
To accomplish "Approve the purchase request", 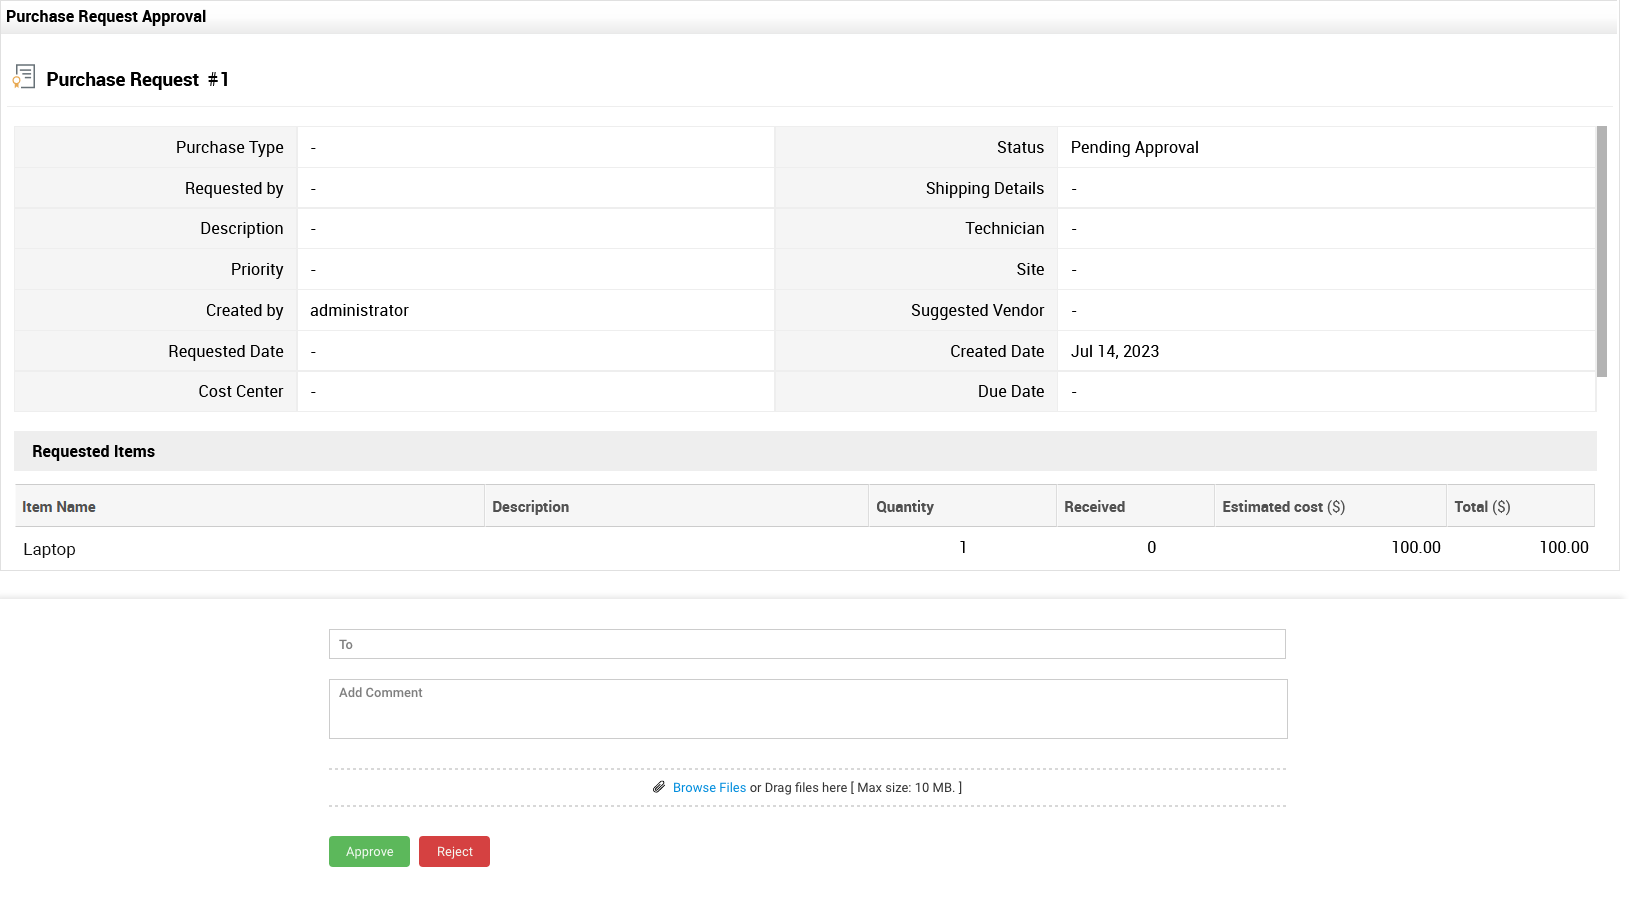I will (369, 852).
